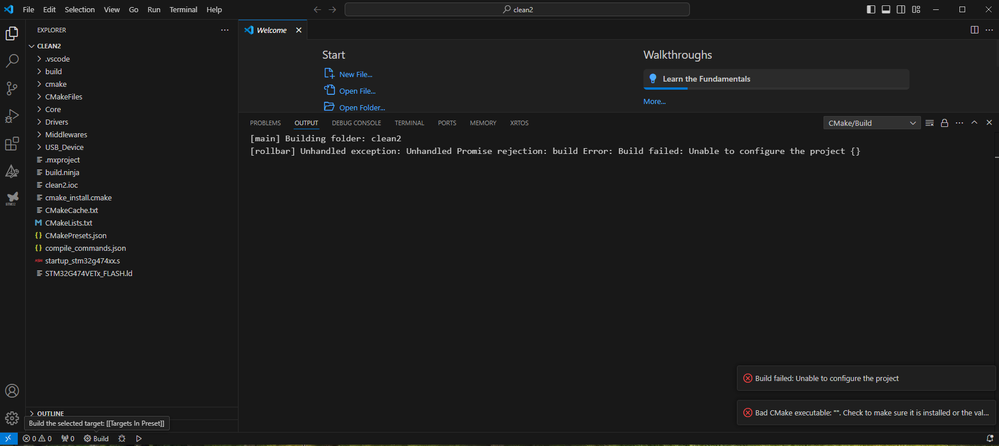This screenshot has width=999, height=446.
Task: Click the Bad CMake executable error notification
Action: [865, 412]
